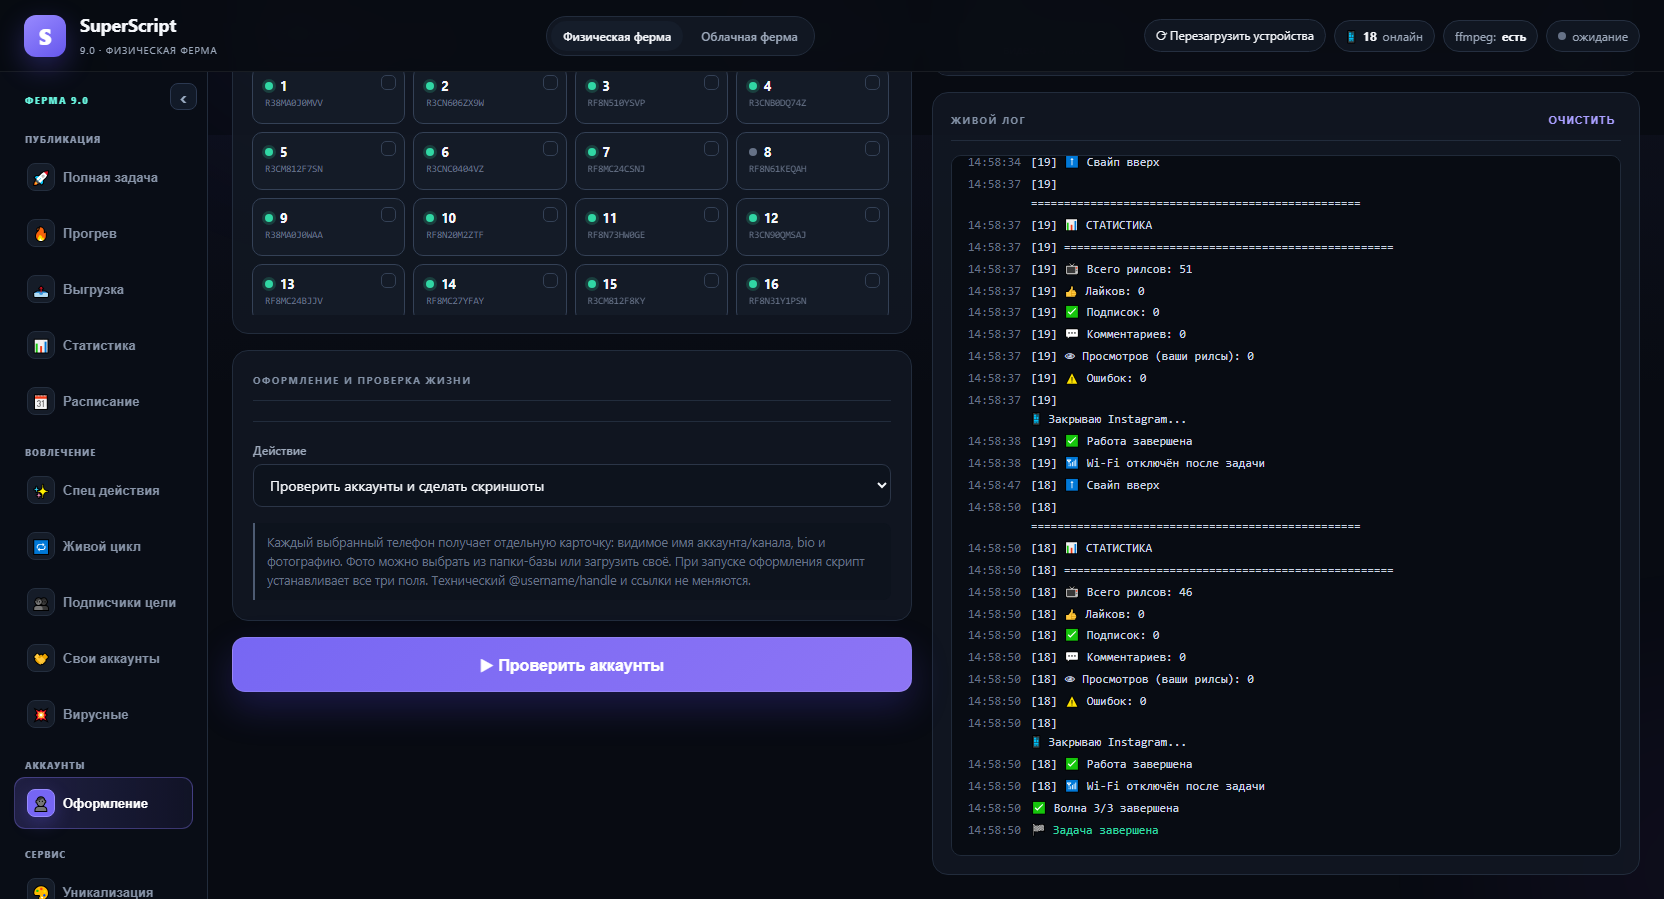Switch to Облачная ферма tab
Viewport: 1664px width, 899px height.
pos(749,37)
